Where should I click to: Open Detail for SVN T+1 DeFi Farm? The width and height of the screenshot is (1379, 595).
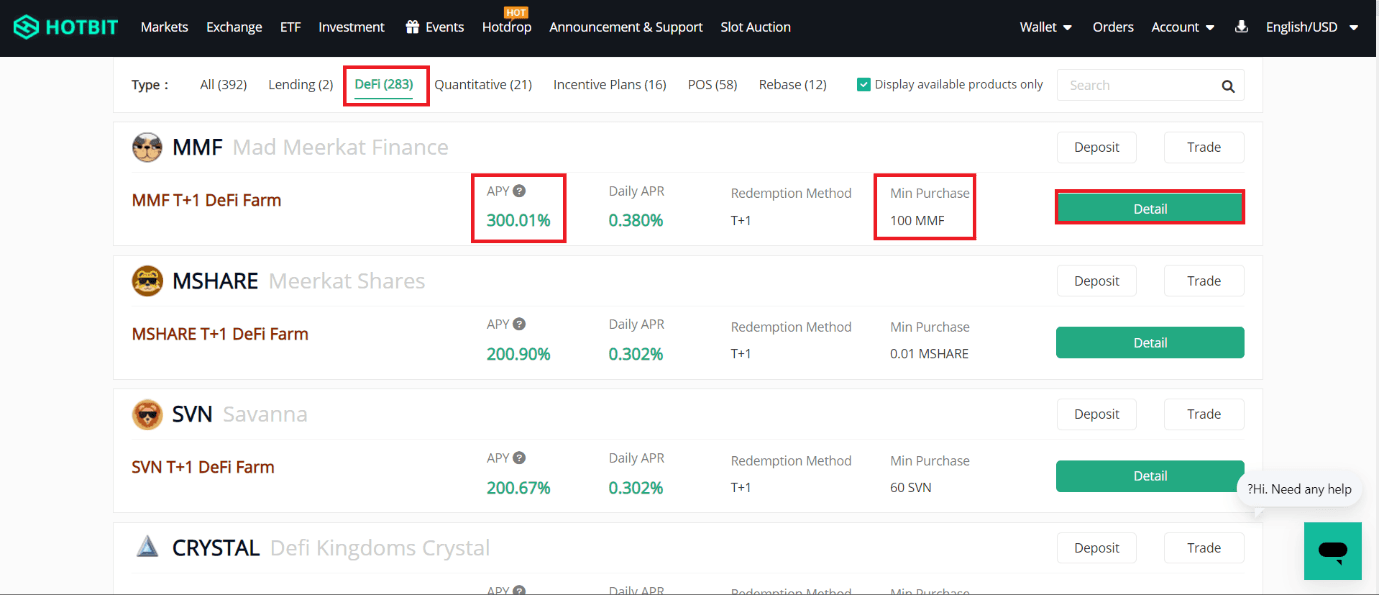tap(1150, 476)
